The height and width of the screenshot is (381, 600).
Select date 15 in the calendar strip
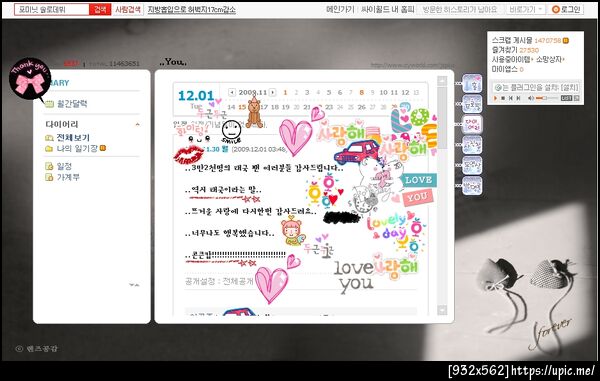click(x=242, y=107)
